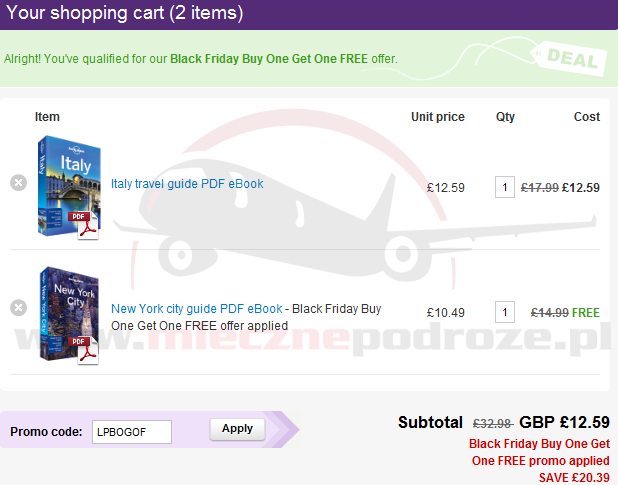This screenshot has width=618, height=485.
Task: Click the Item column header
Action: click(x=47, y=117)
